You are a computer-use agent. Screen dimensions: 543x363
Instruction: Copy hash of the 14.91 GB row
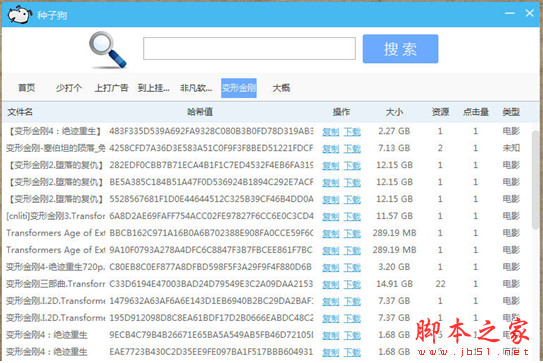click(331, 284)
